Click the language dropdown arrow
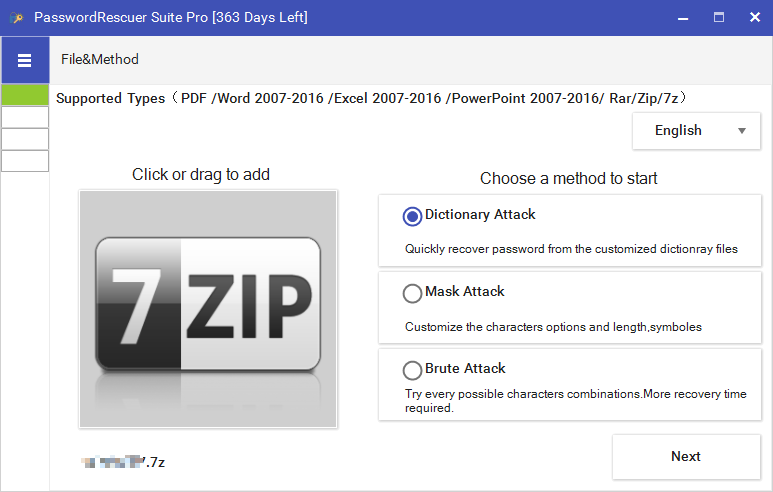 coord(741,131)
